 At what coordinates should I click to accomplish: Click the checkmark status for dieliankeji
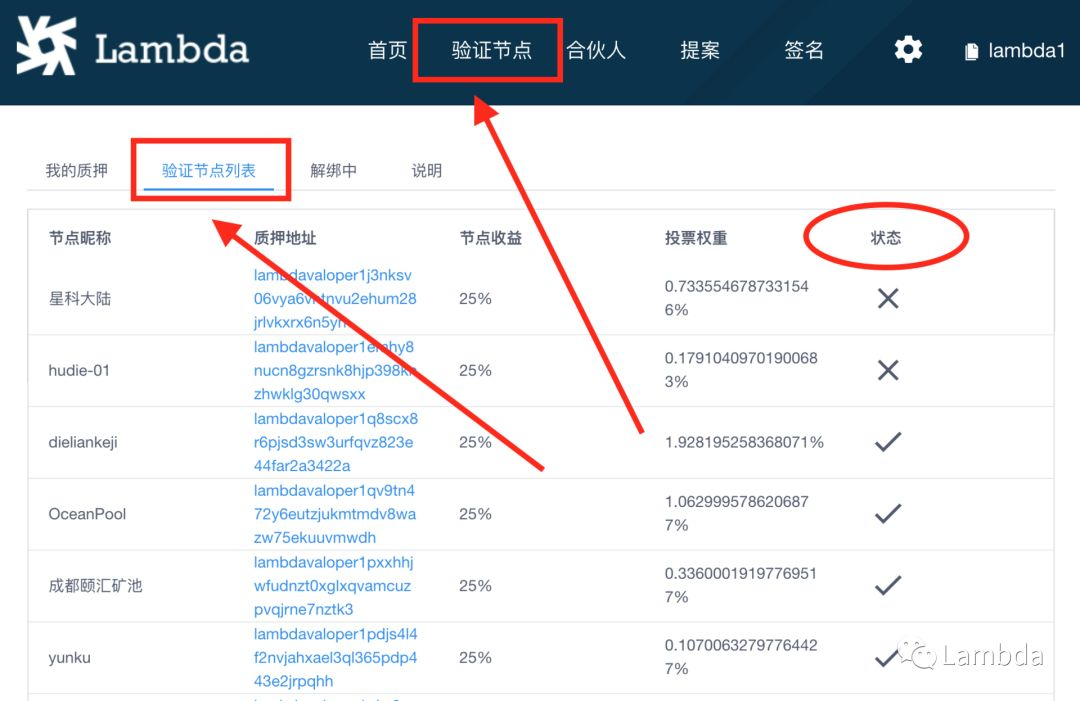point(888,442)
